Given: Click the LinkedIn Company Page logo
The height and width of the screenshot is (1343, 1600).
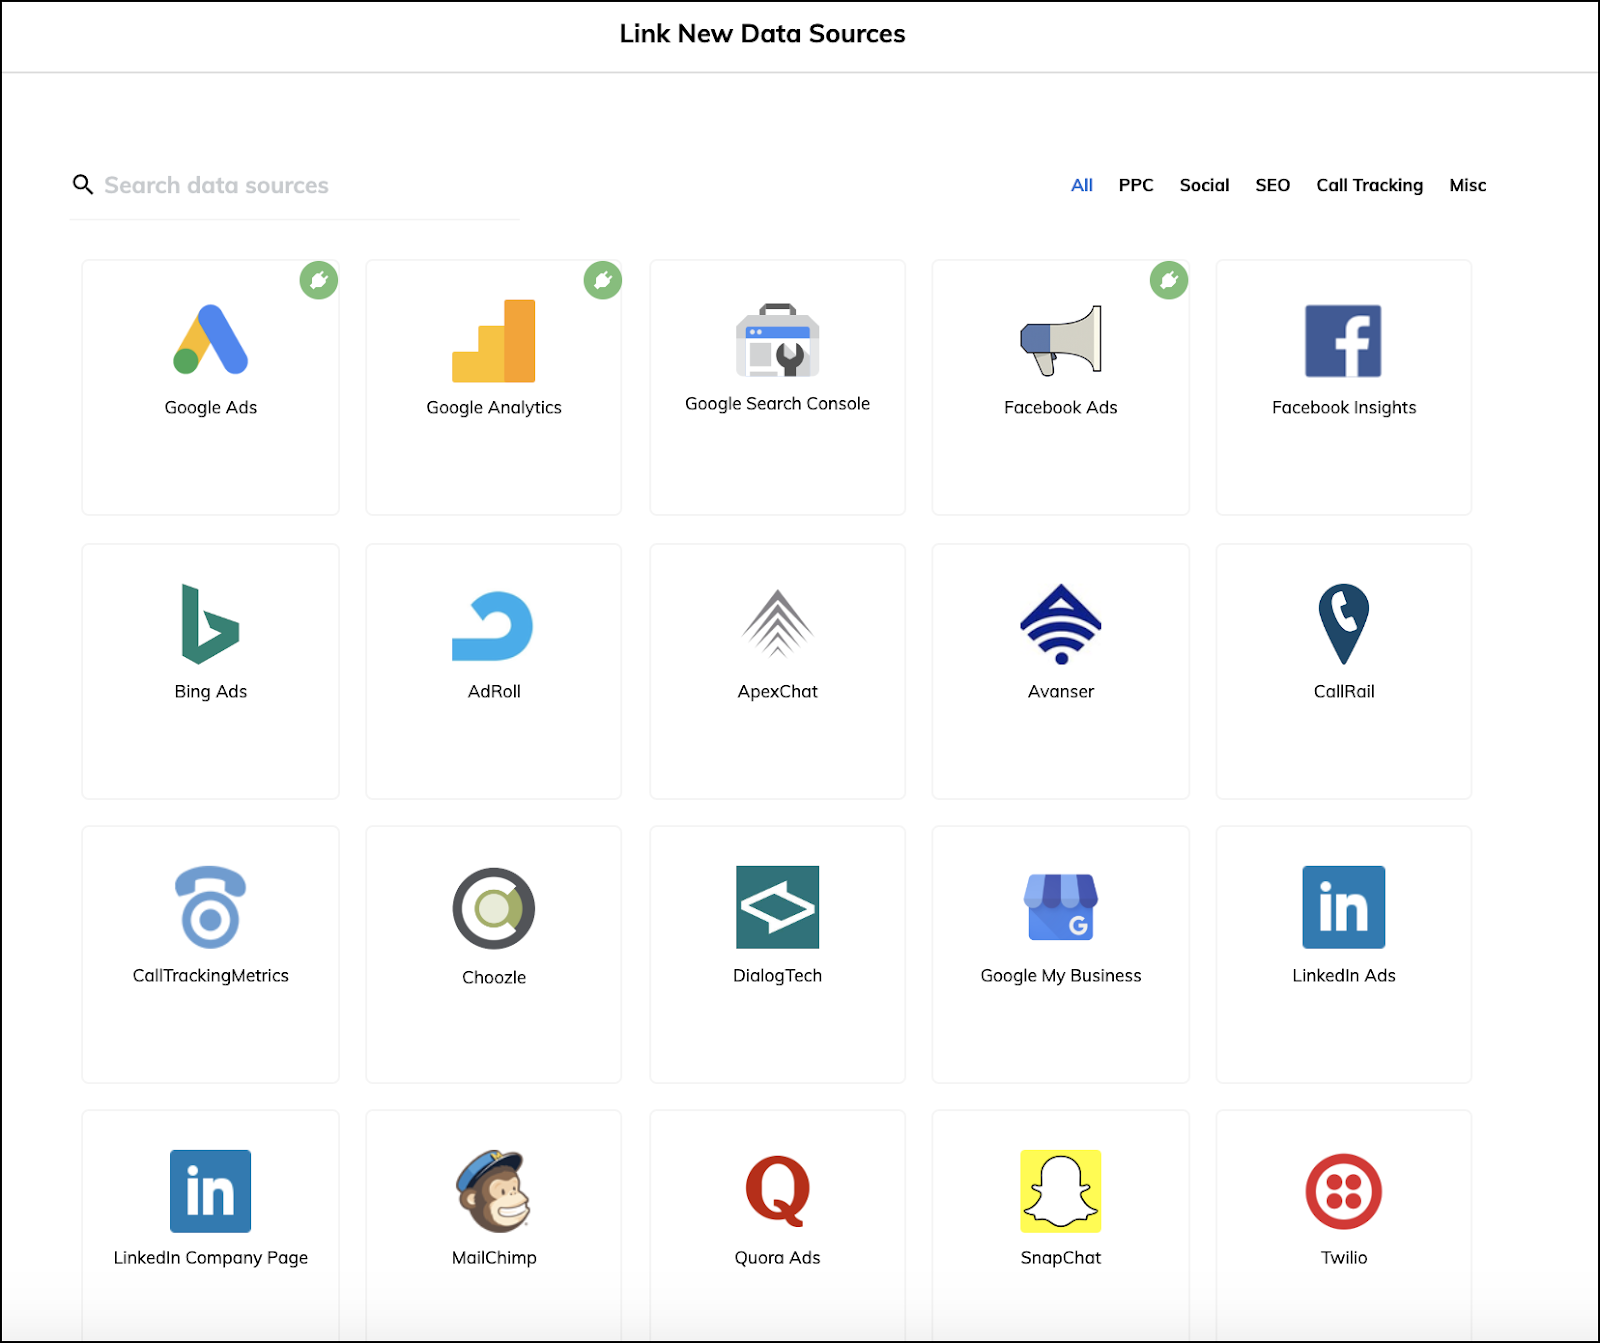Looking at the screenshot, I should [210, 1191].
